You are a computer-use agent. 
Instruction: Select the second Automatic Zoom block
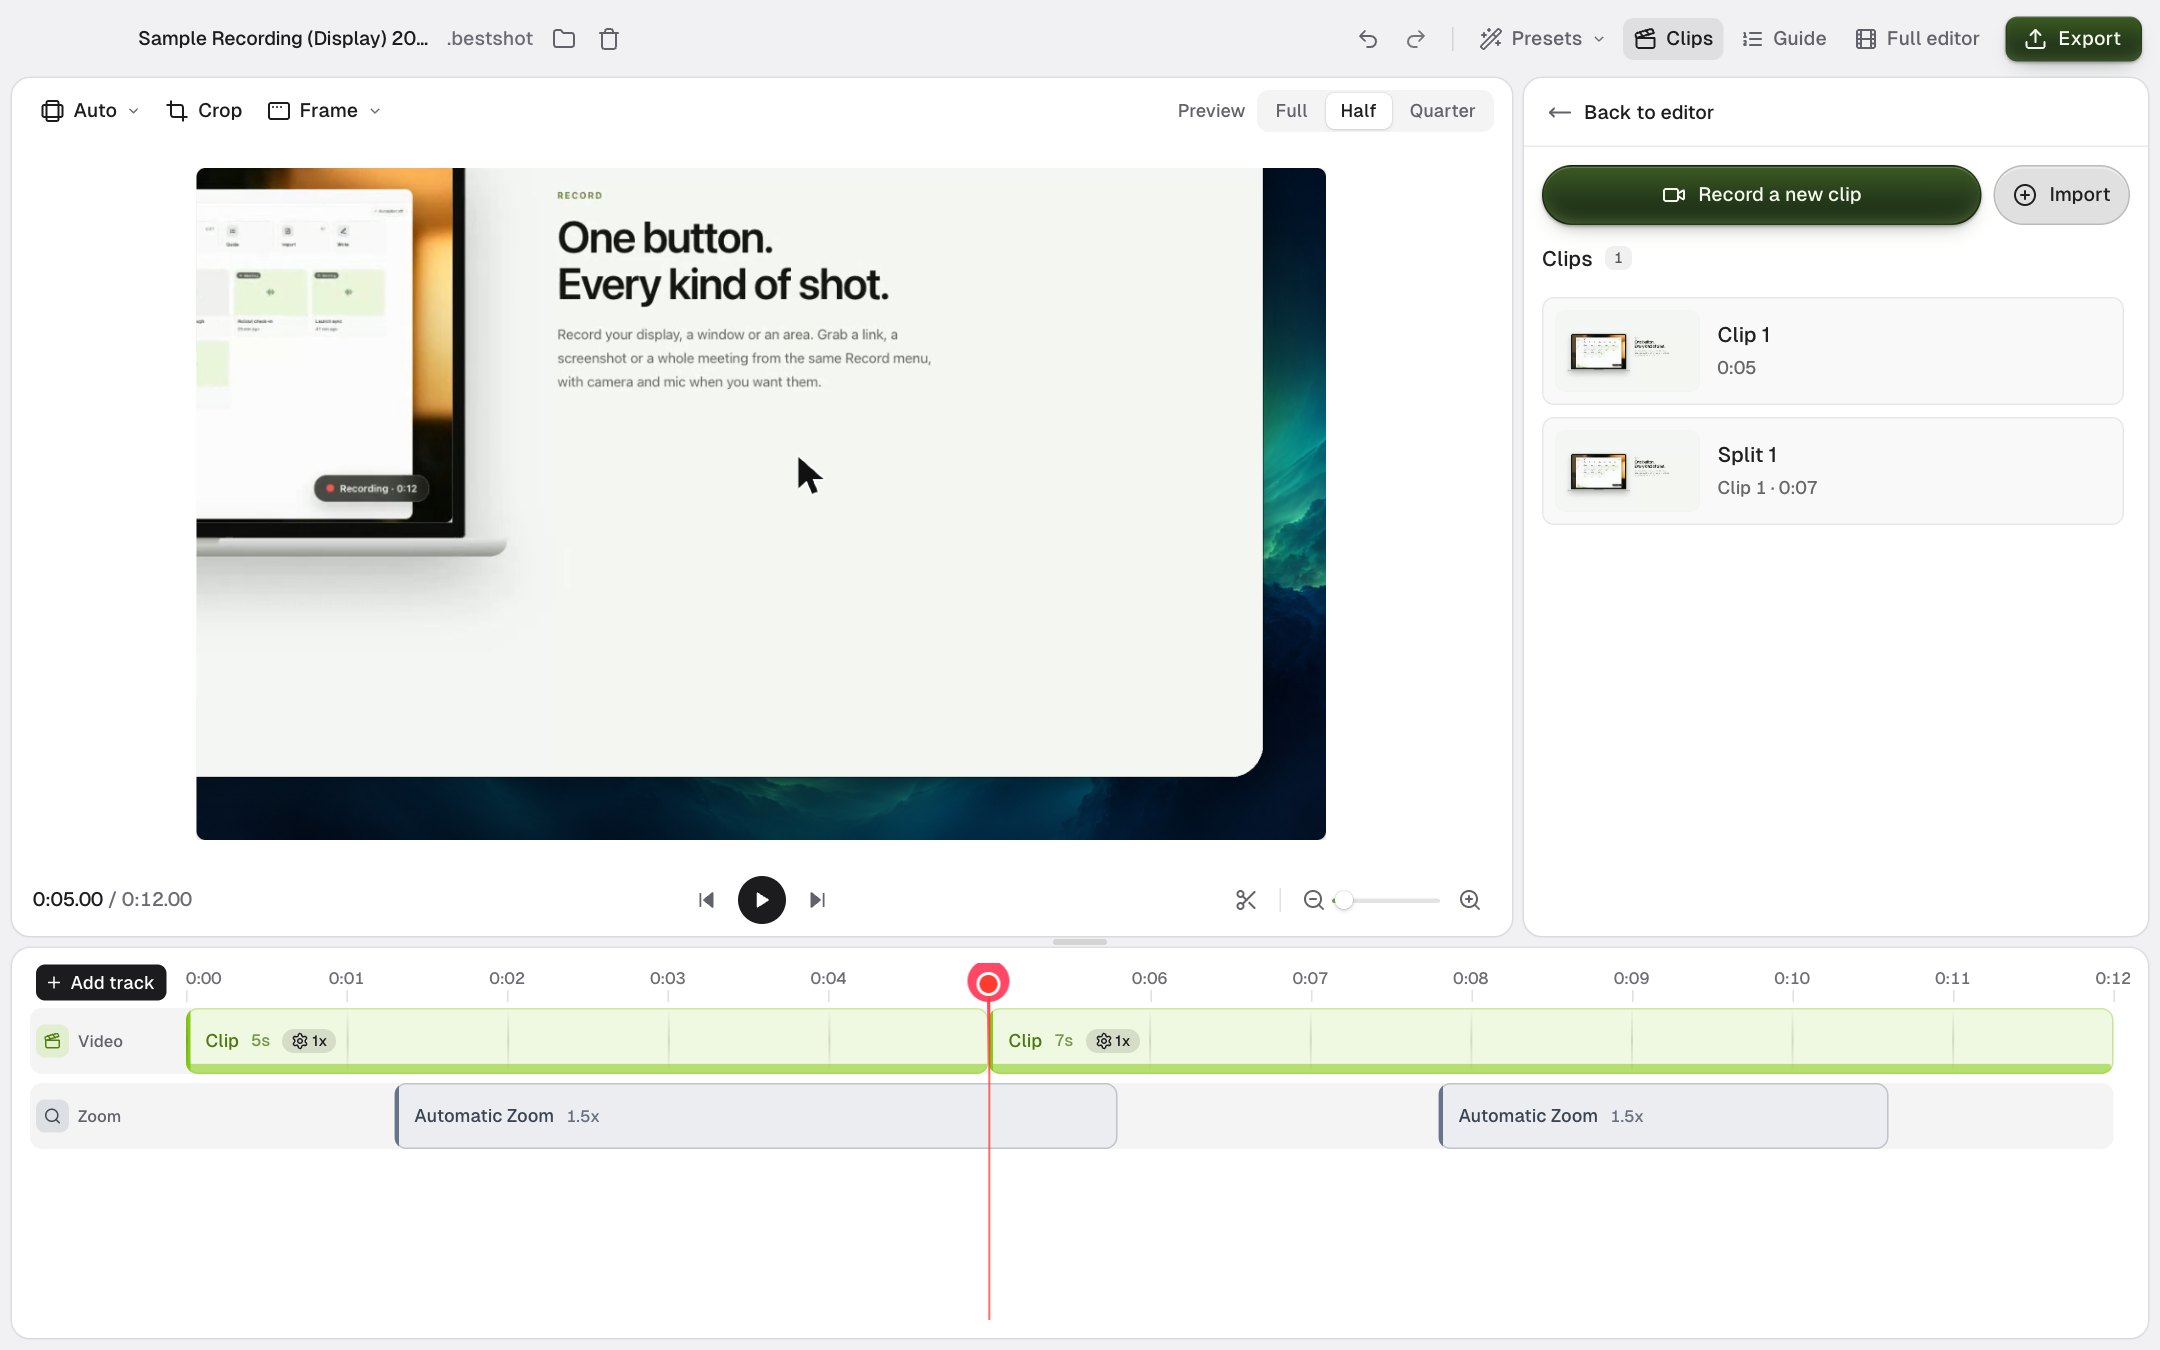(x=1663, y=1116)
